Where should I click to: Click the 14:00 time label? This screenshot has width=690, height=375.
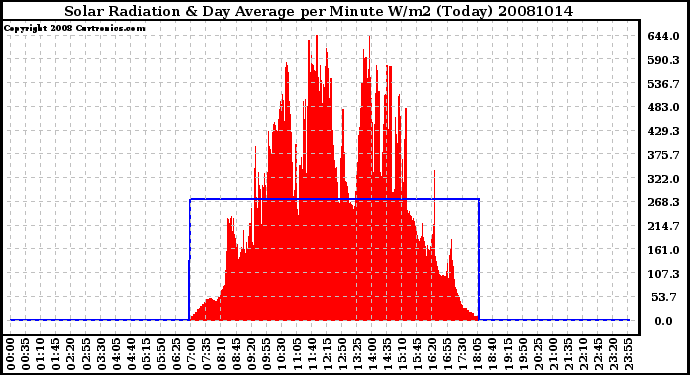(x=371, y=354)
